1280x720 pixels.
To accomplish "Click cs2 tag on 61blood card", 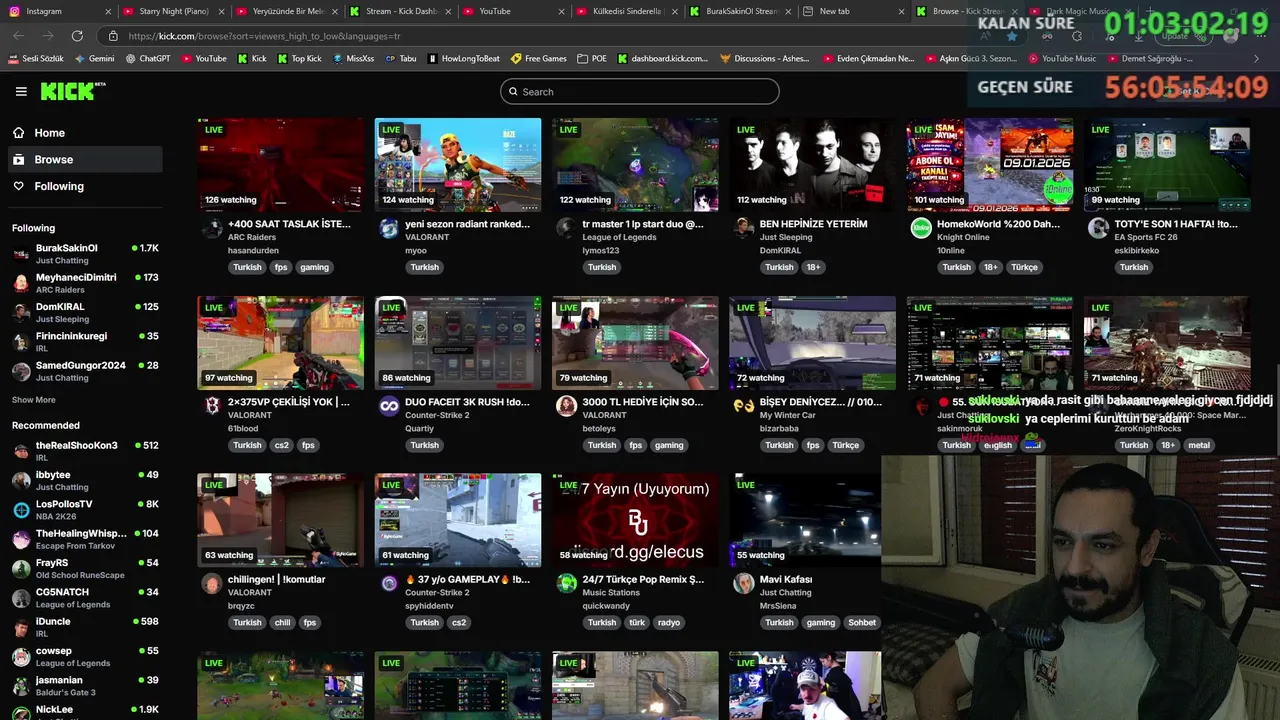I will tap(282, 445).
